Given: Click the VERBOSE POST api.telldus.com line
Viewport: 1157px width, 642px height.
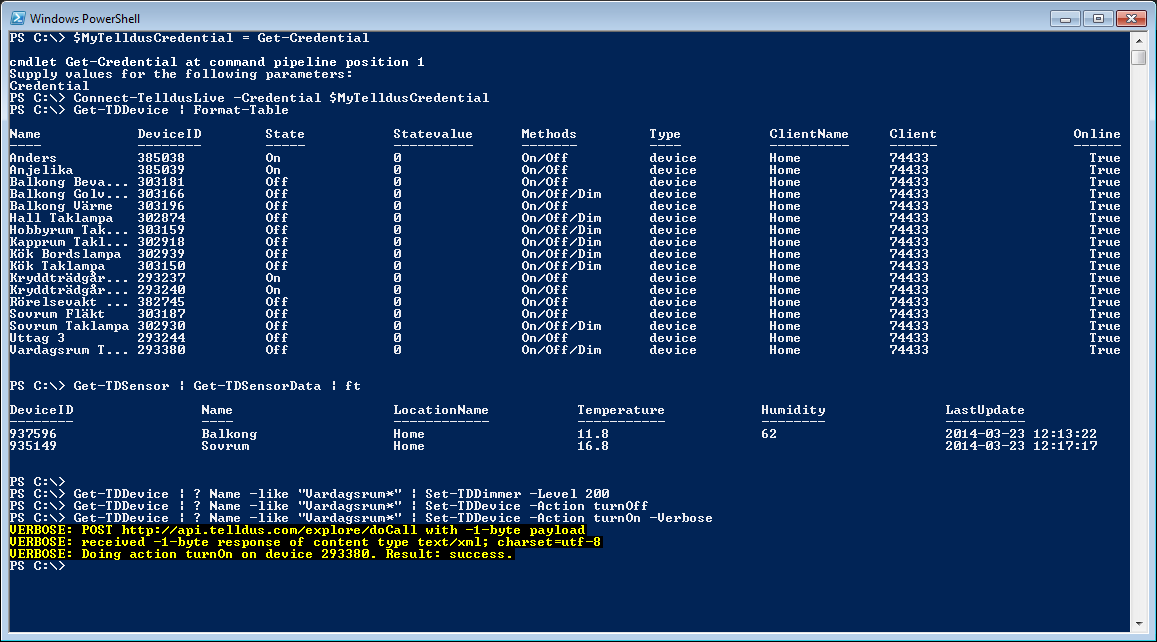Looking at the screenshot, I should click(x=297, y=530).
